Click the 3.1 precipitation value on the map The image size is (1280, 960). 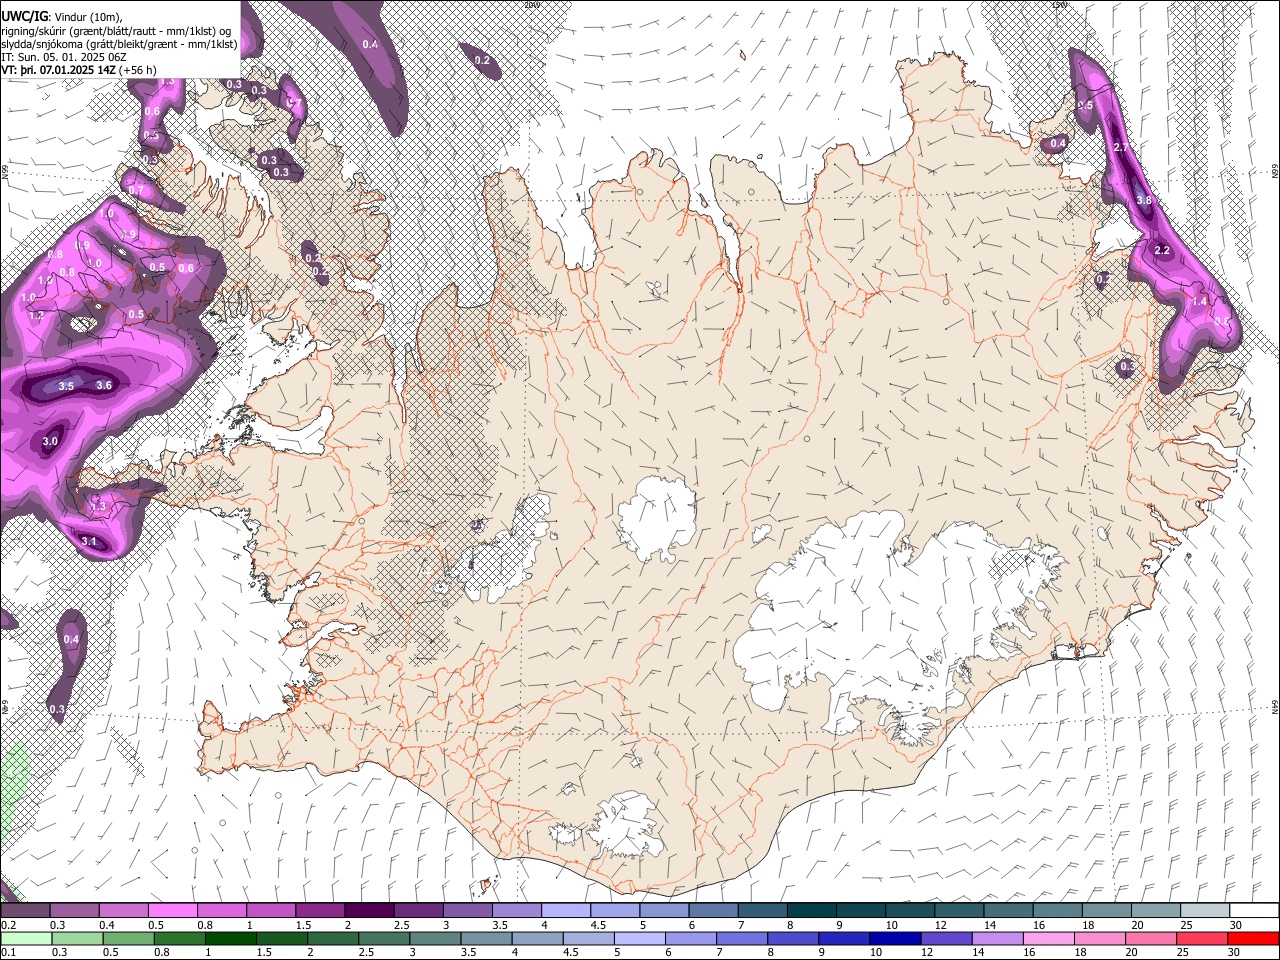(88, 542)
